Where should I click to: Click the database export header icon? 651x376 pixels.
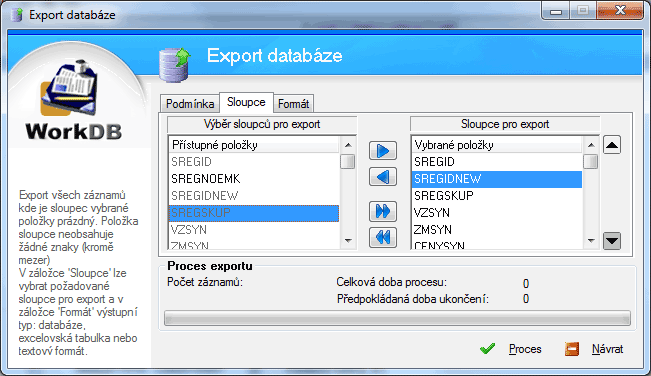175,64
